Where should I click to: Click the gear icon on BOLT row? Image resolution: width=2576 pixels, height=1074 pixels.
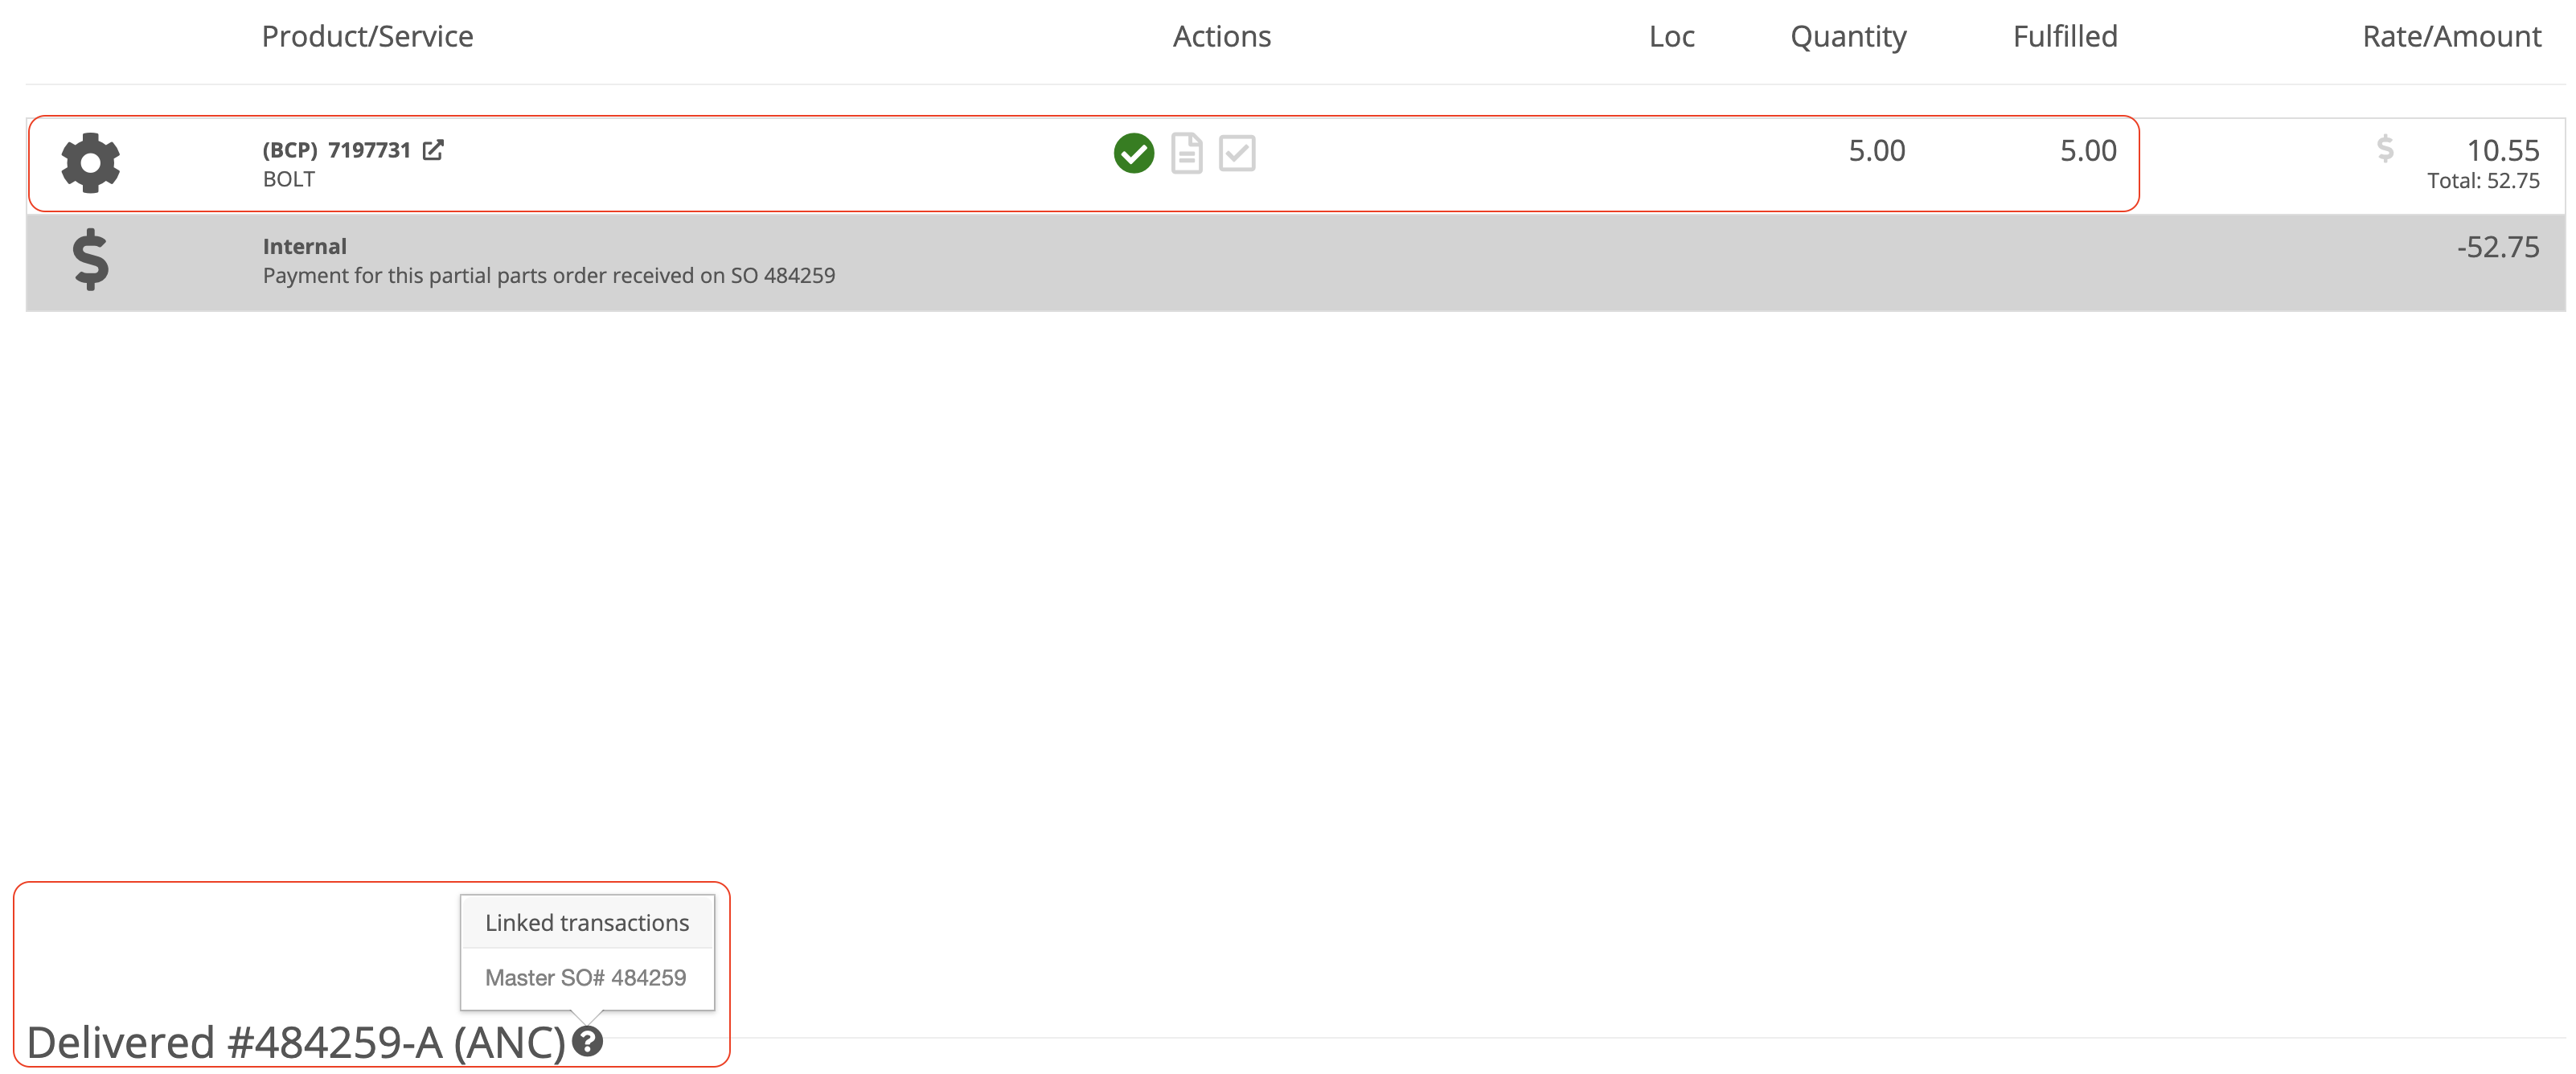pos(90,163)
